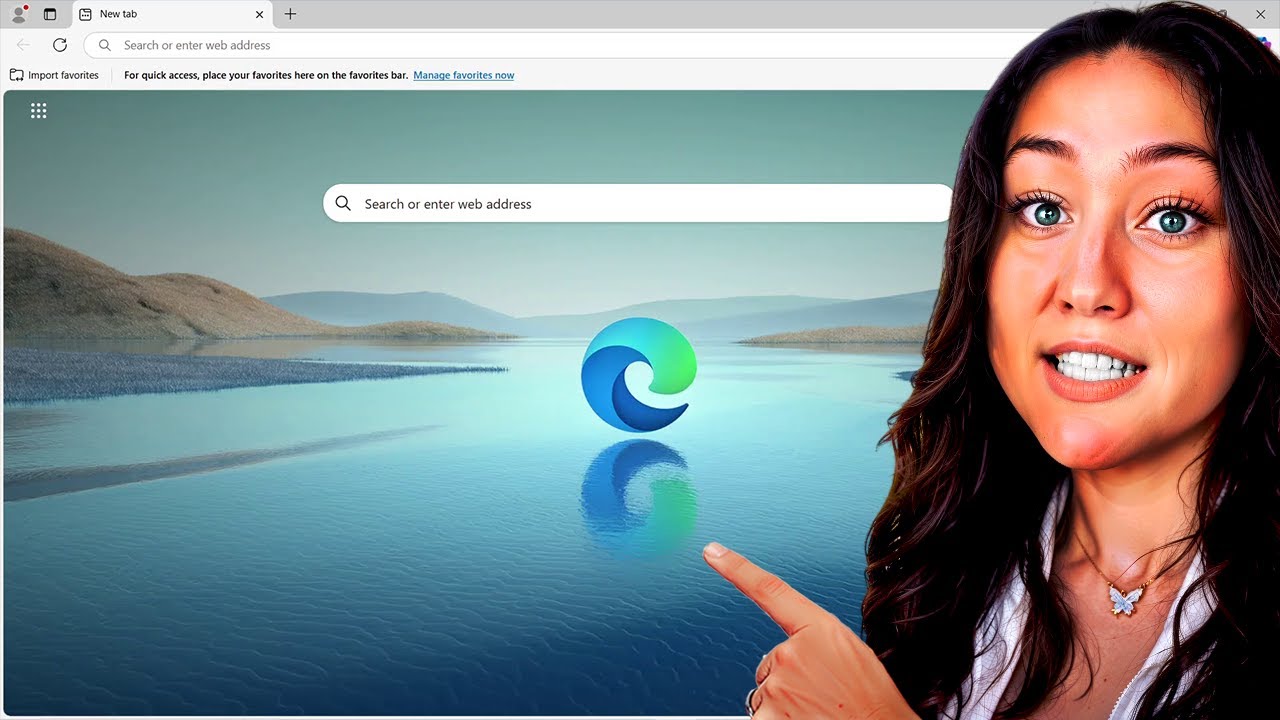Click the greyed Back arrow
This screenshot has height=720, width=1280.
(x=23, y=45)
